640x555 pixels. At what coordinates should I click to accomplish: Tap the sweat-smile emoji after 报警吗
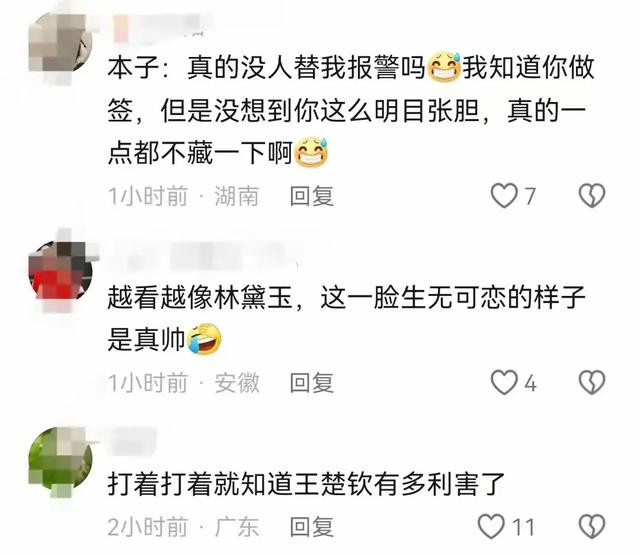(443, 67)
